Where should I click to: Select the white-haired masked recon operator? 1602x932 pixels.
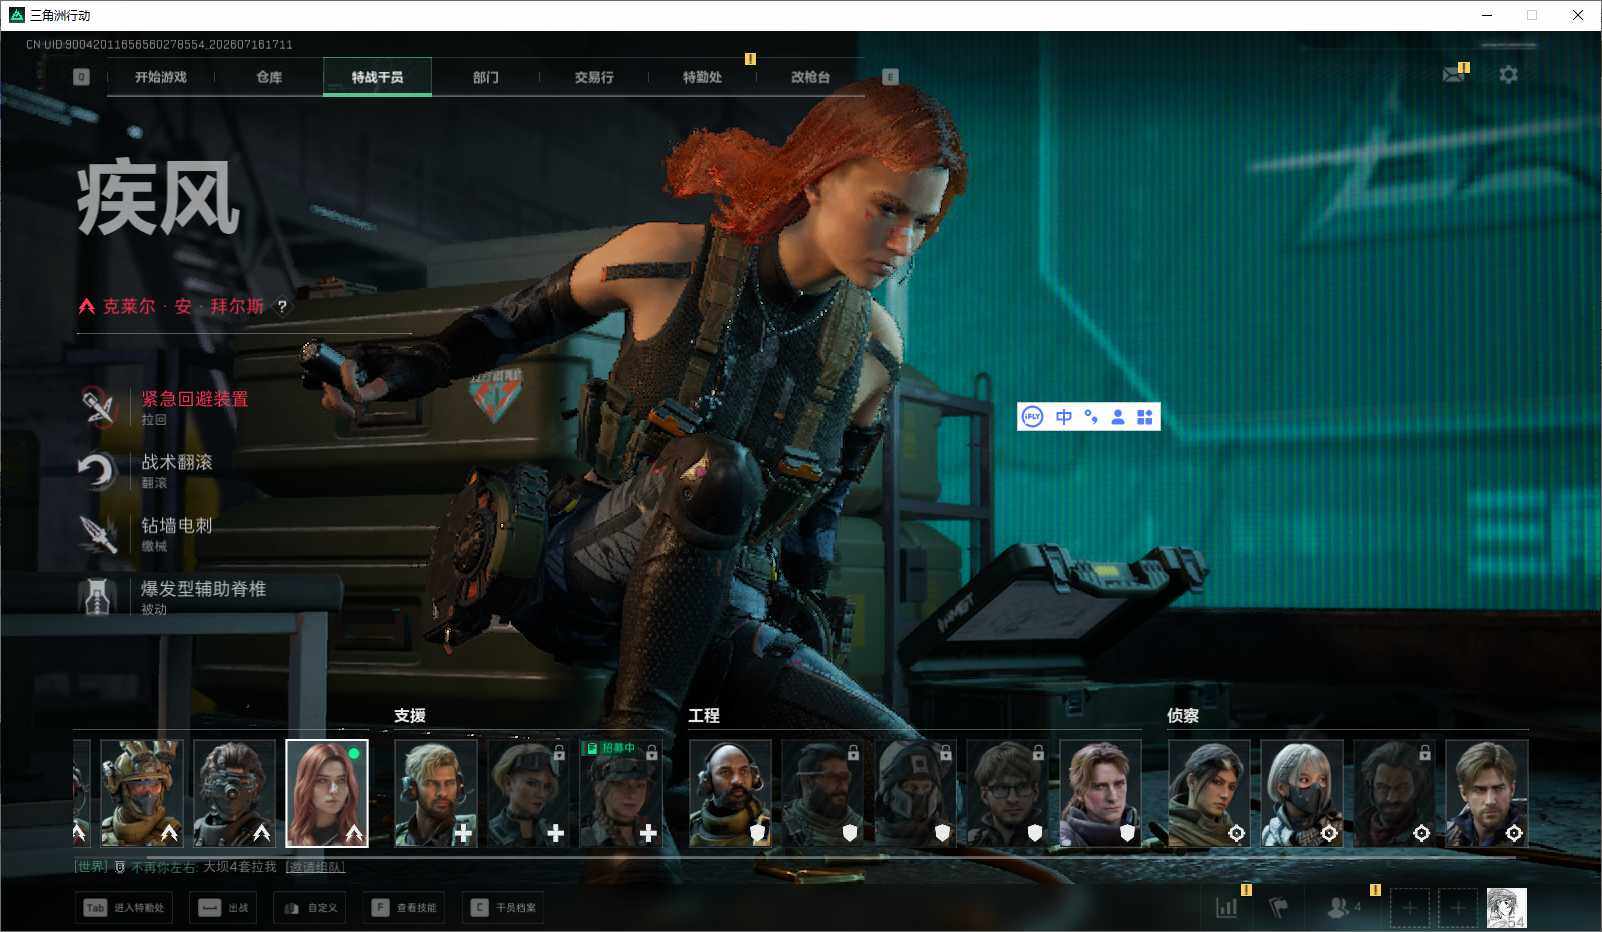coord(1301,793)
